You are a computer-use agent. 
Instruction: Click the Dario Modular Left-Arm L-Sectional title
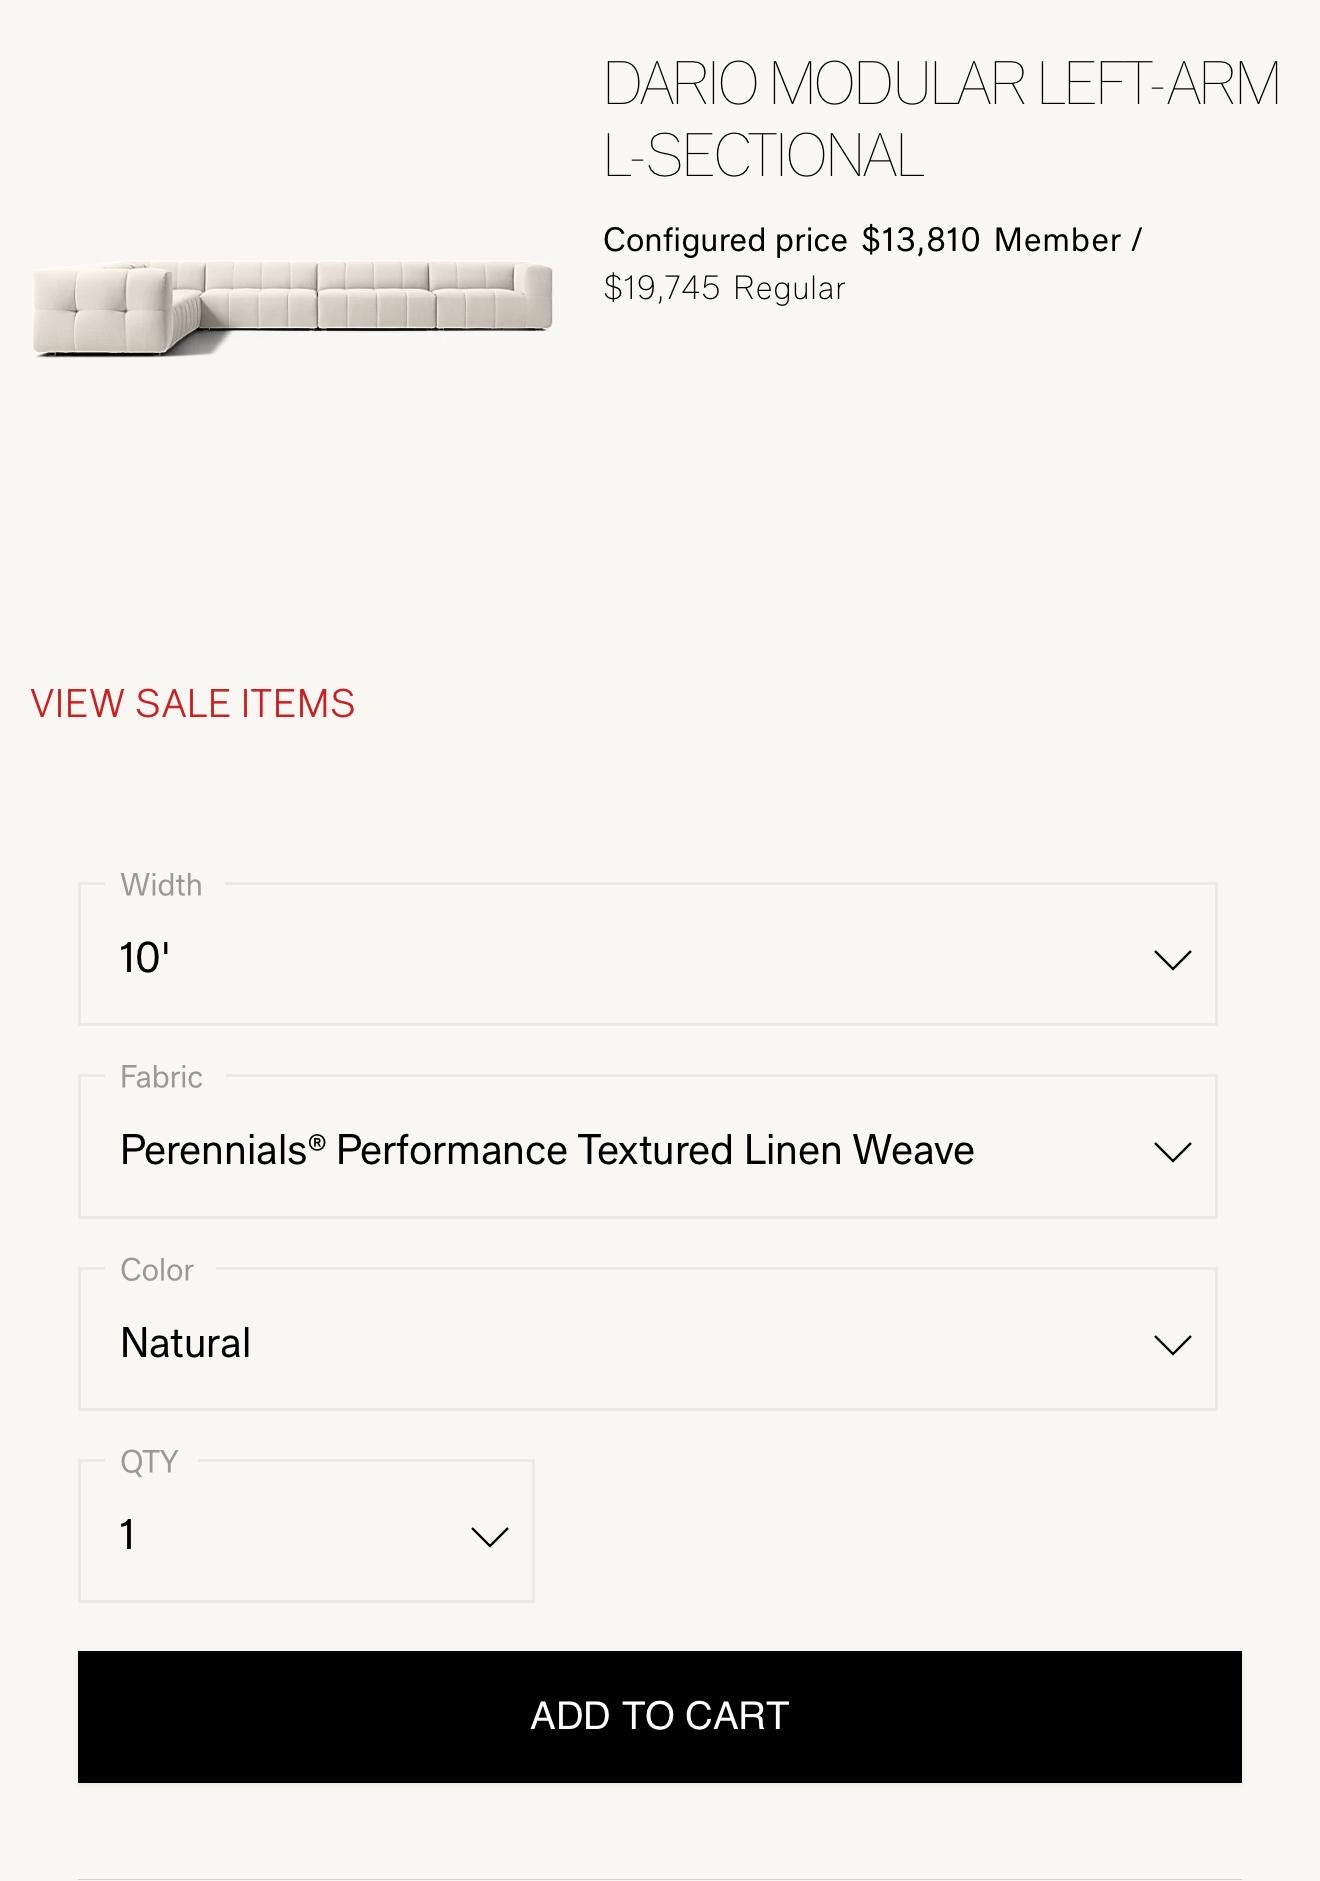(x=940, y=119)
